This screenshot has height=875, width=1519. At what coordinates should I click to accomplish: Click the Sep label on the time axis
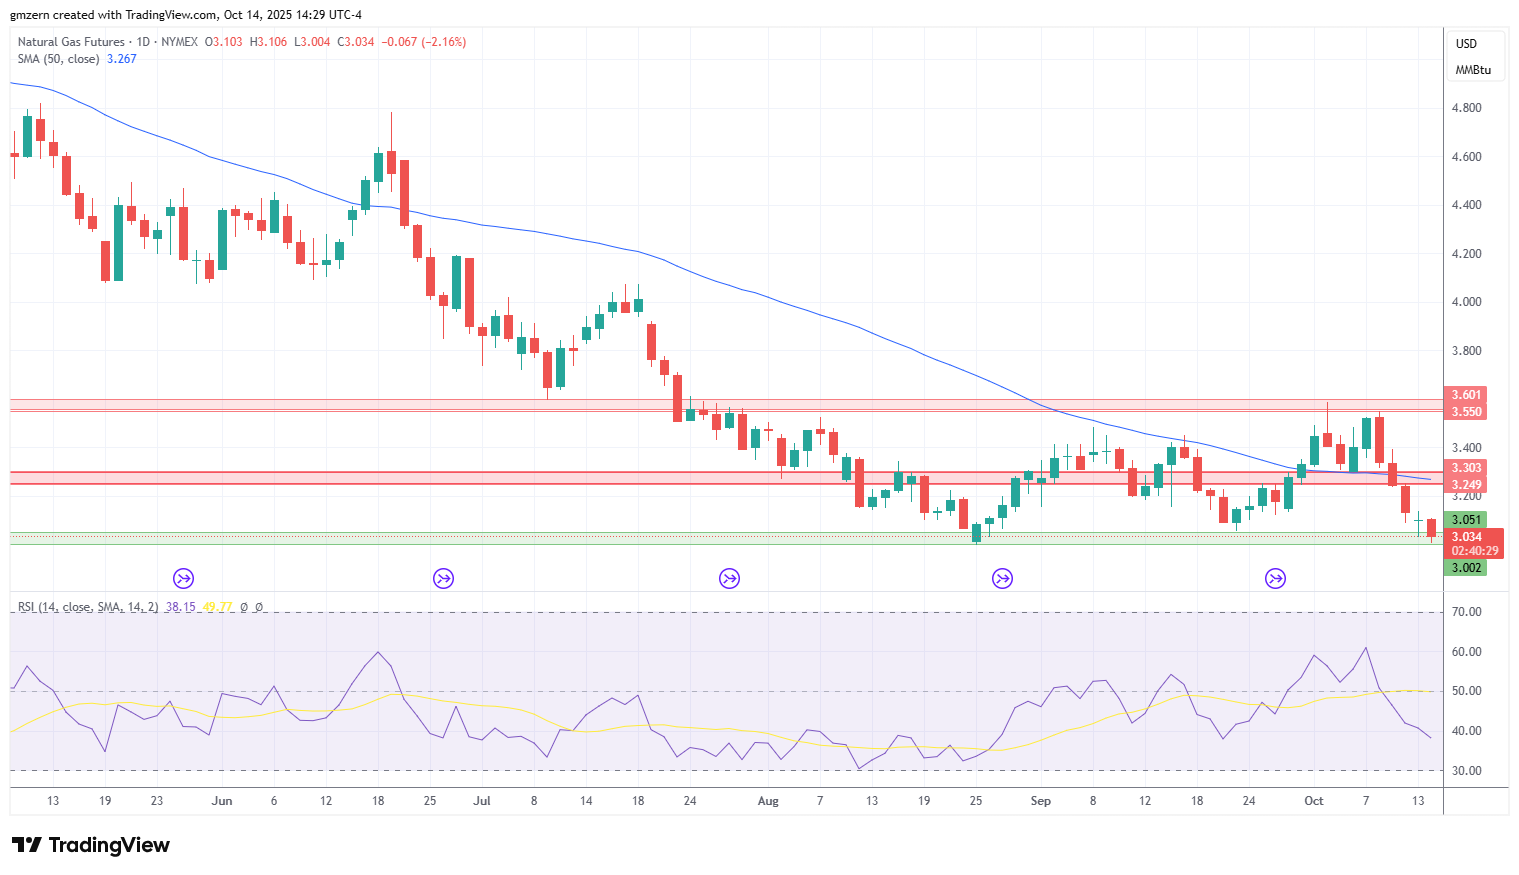1041,801
